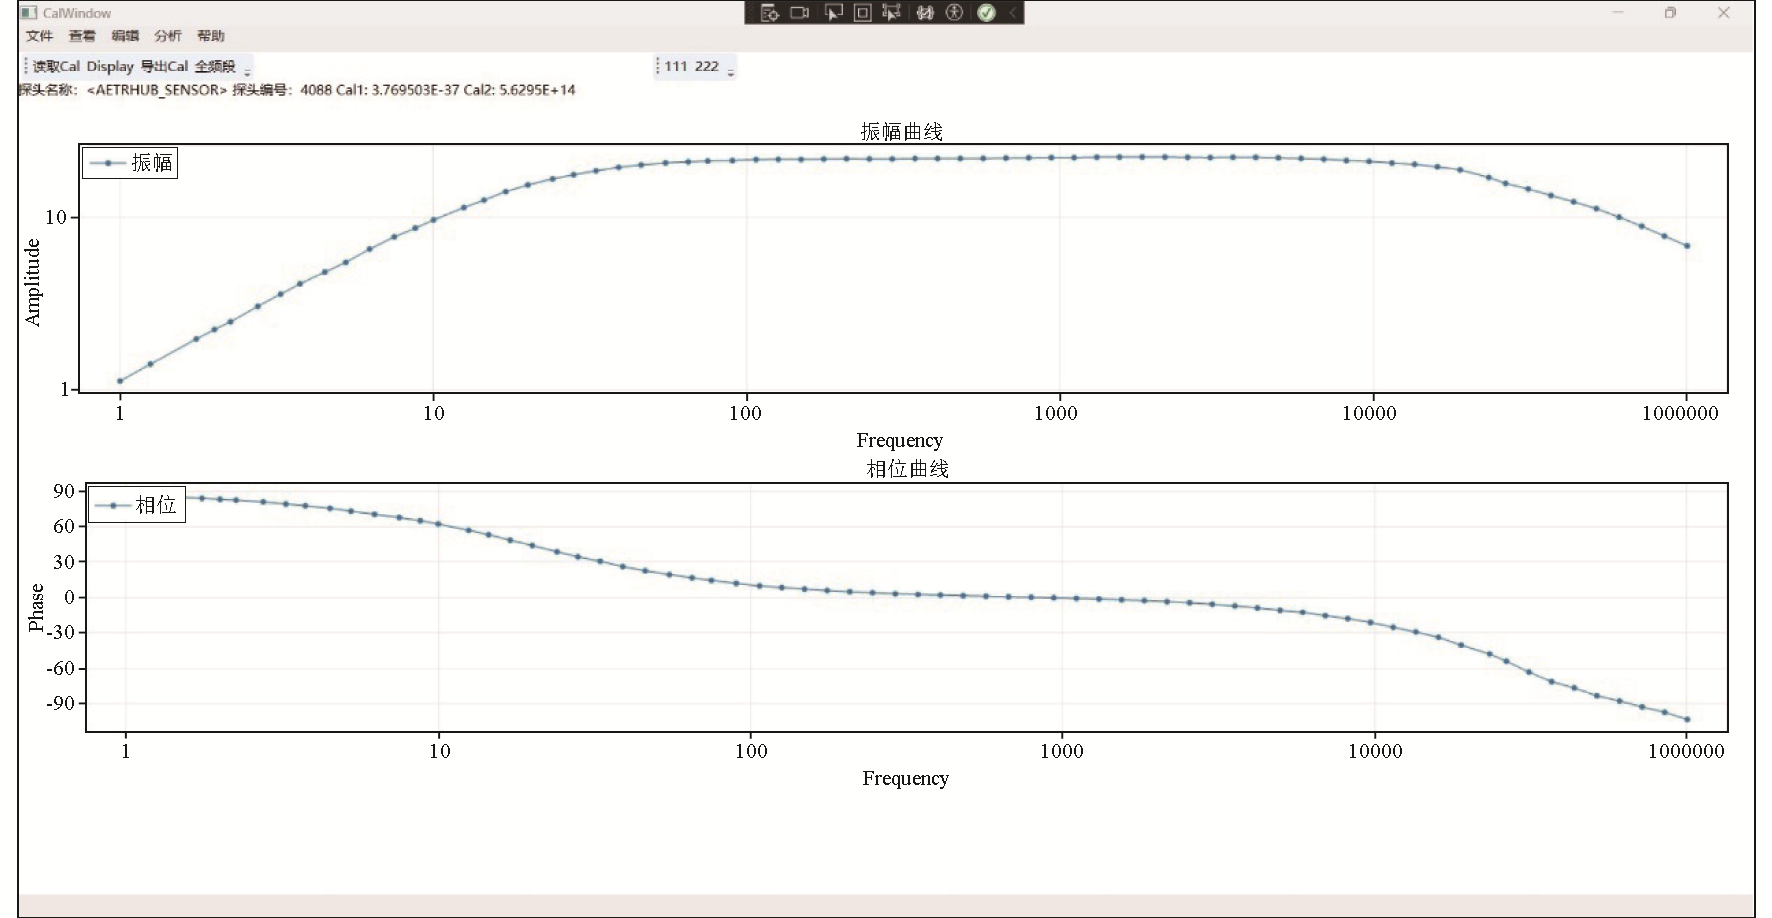Open the 文件 menu
The height and width of the screenshot is (918, 1772).
point(39,36)
